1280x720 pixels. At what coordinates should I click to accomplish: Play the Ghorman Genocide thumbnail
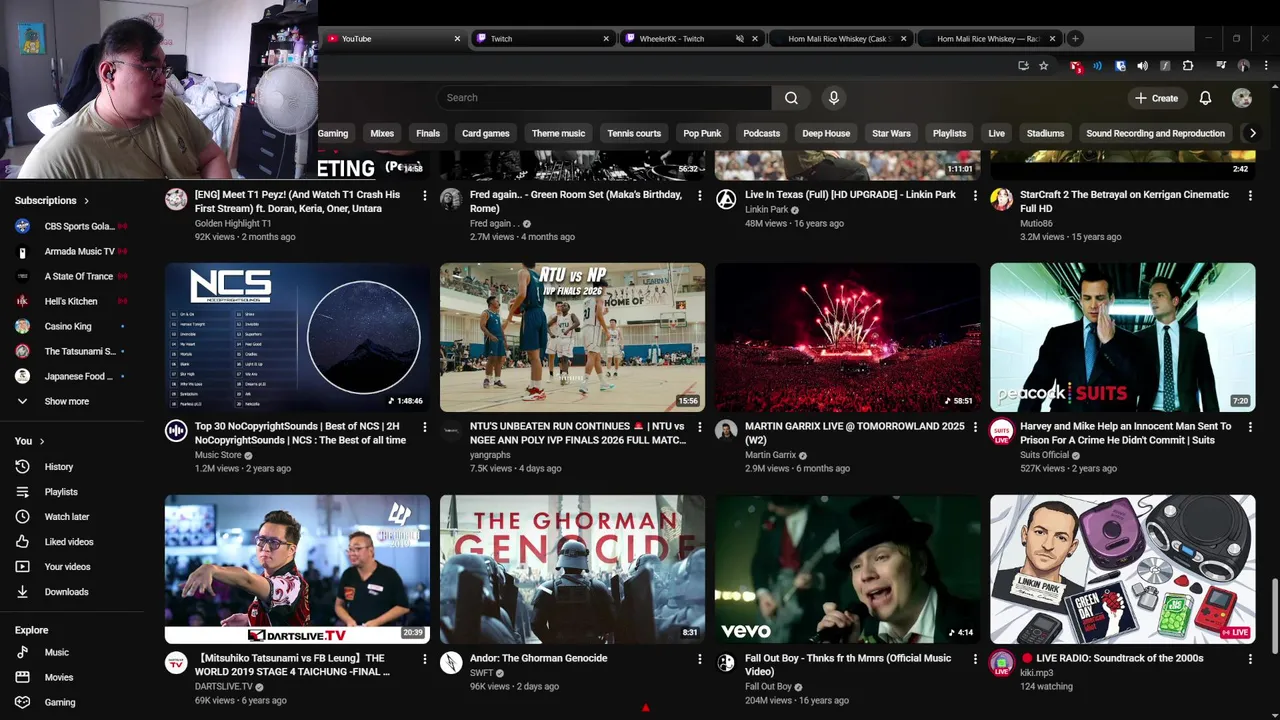click(x=572, y=569)
